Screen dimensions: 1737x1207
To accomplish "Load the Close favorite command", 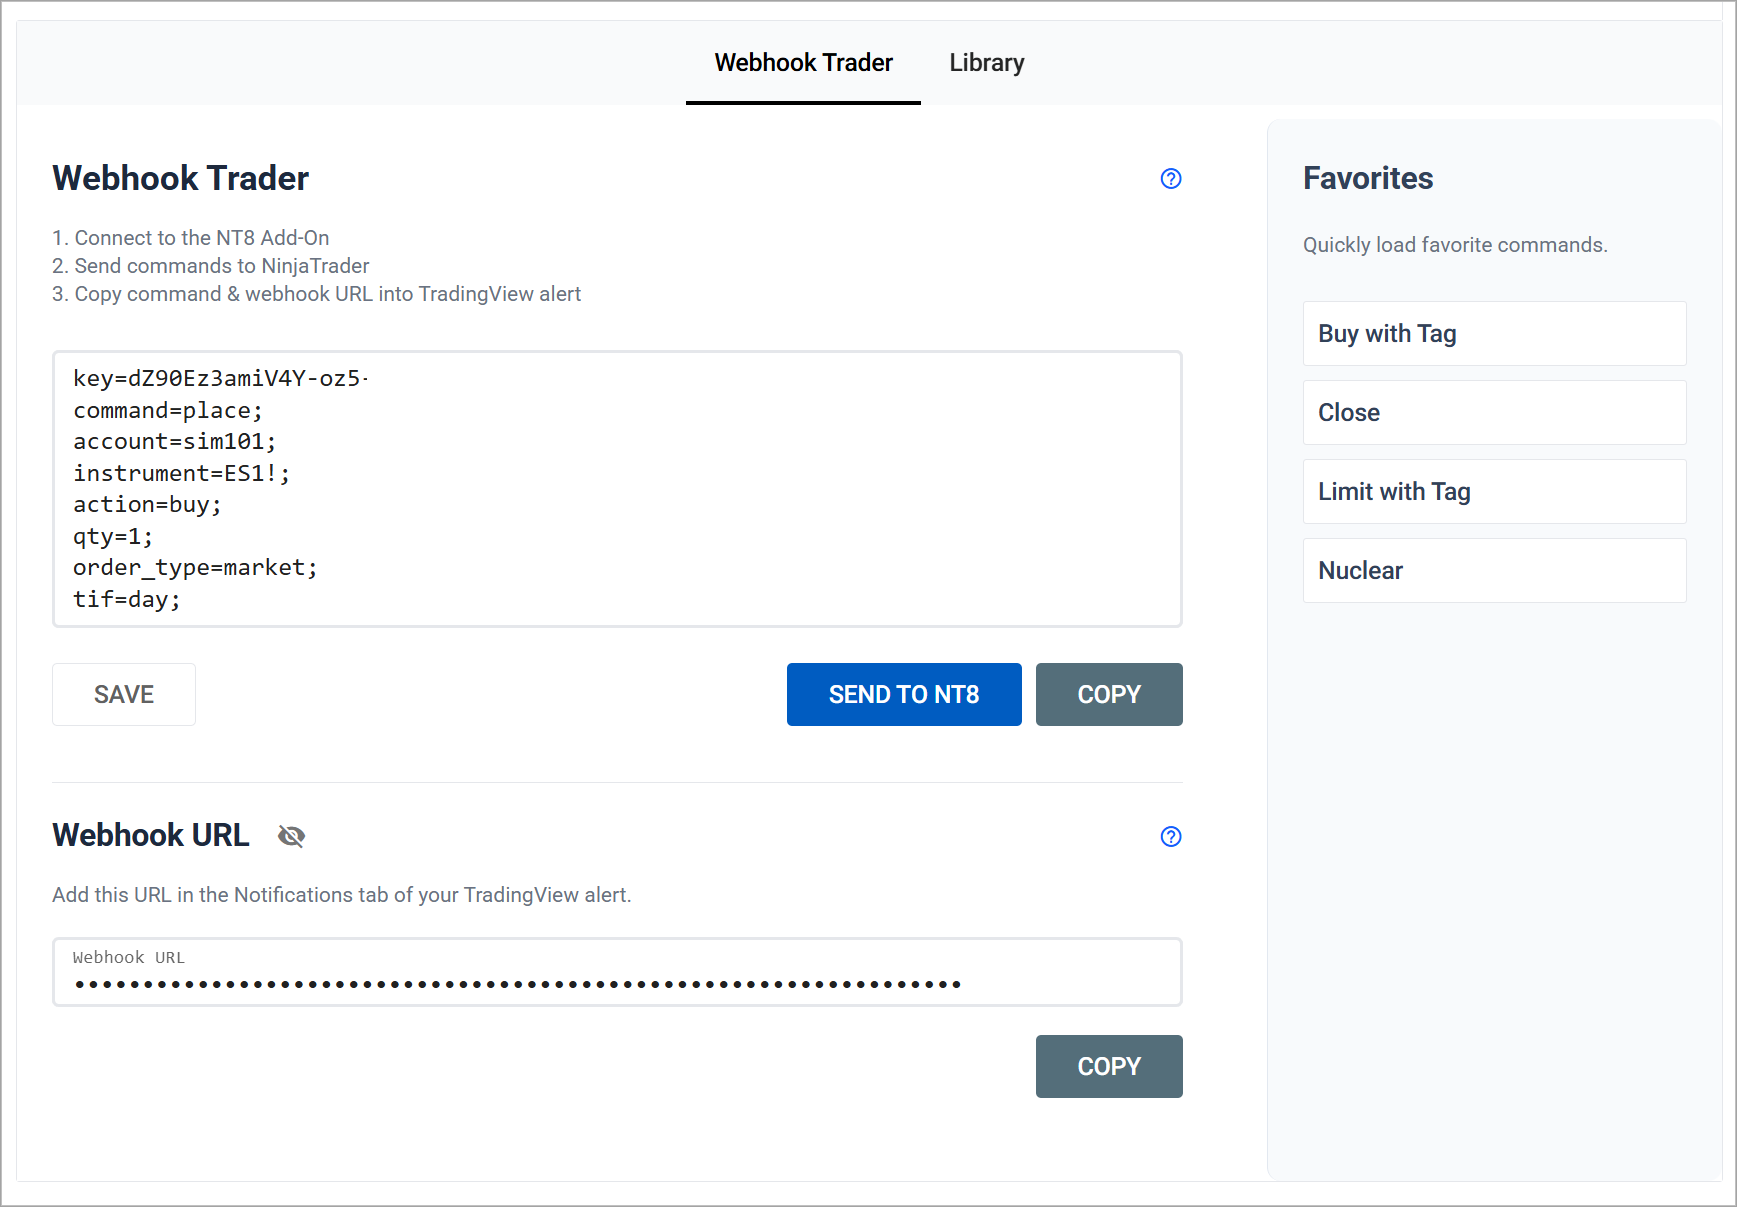I will (1494, 413).
